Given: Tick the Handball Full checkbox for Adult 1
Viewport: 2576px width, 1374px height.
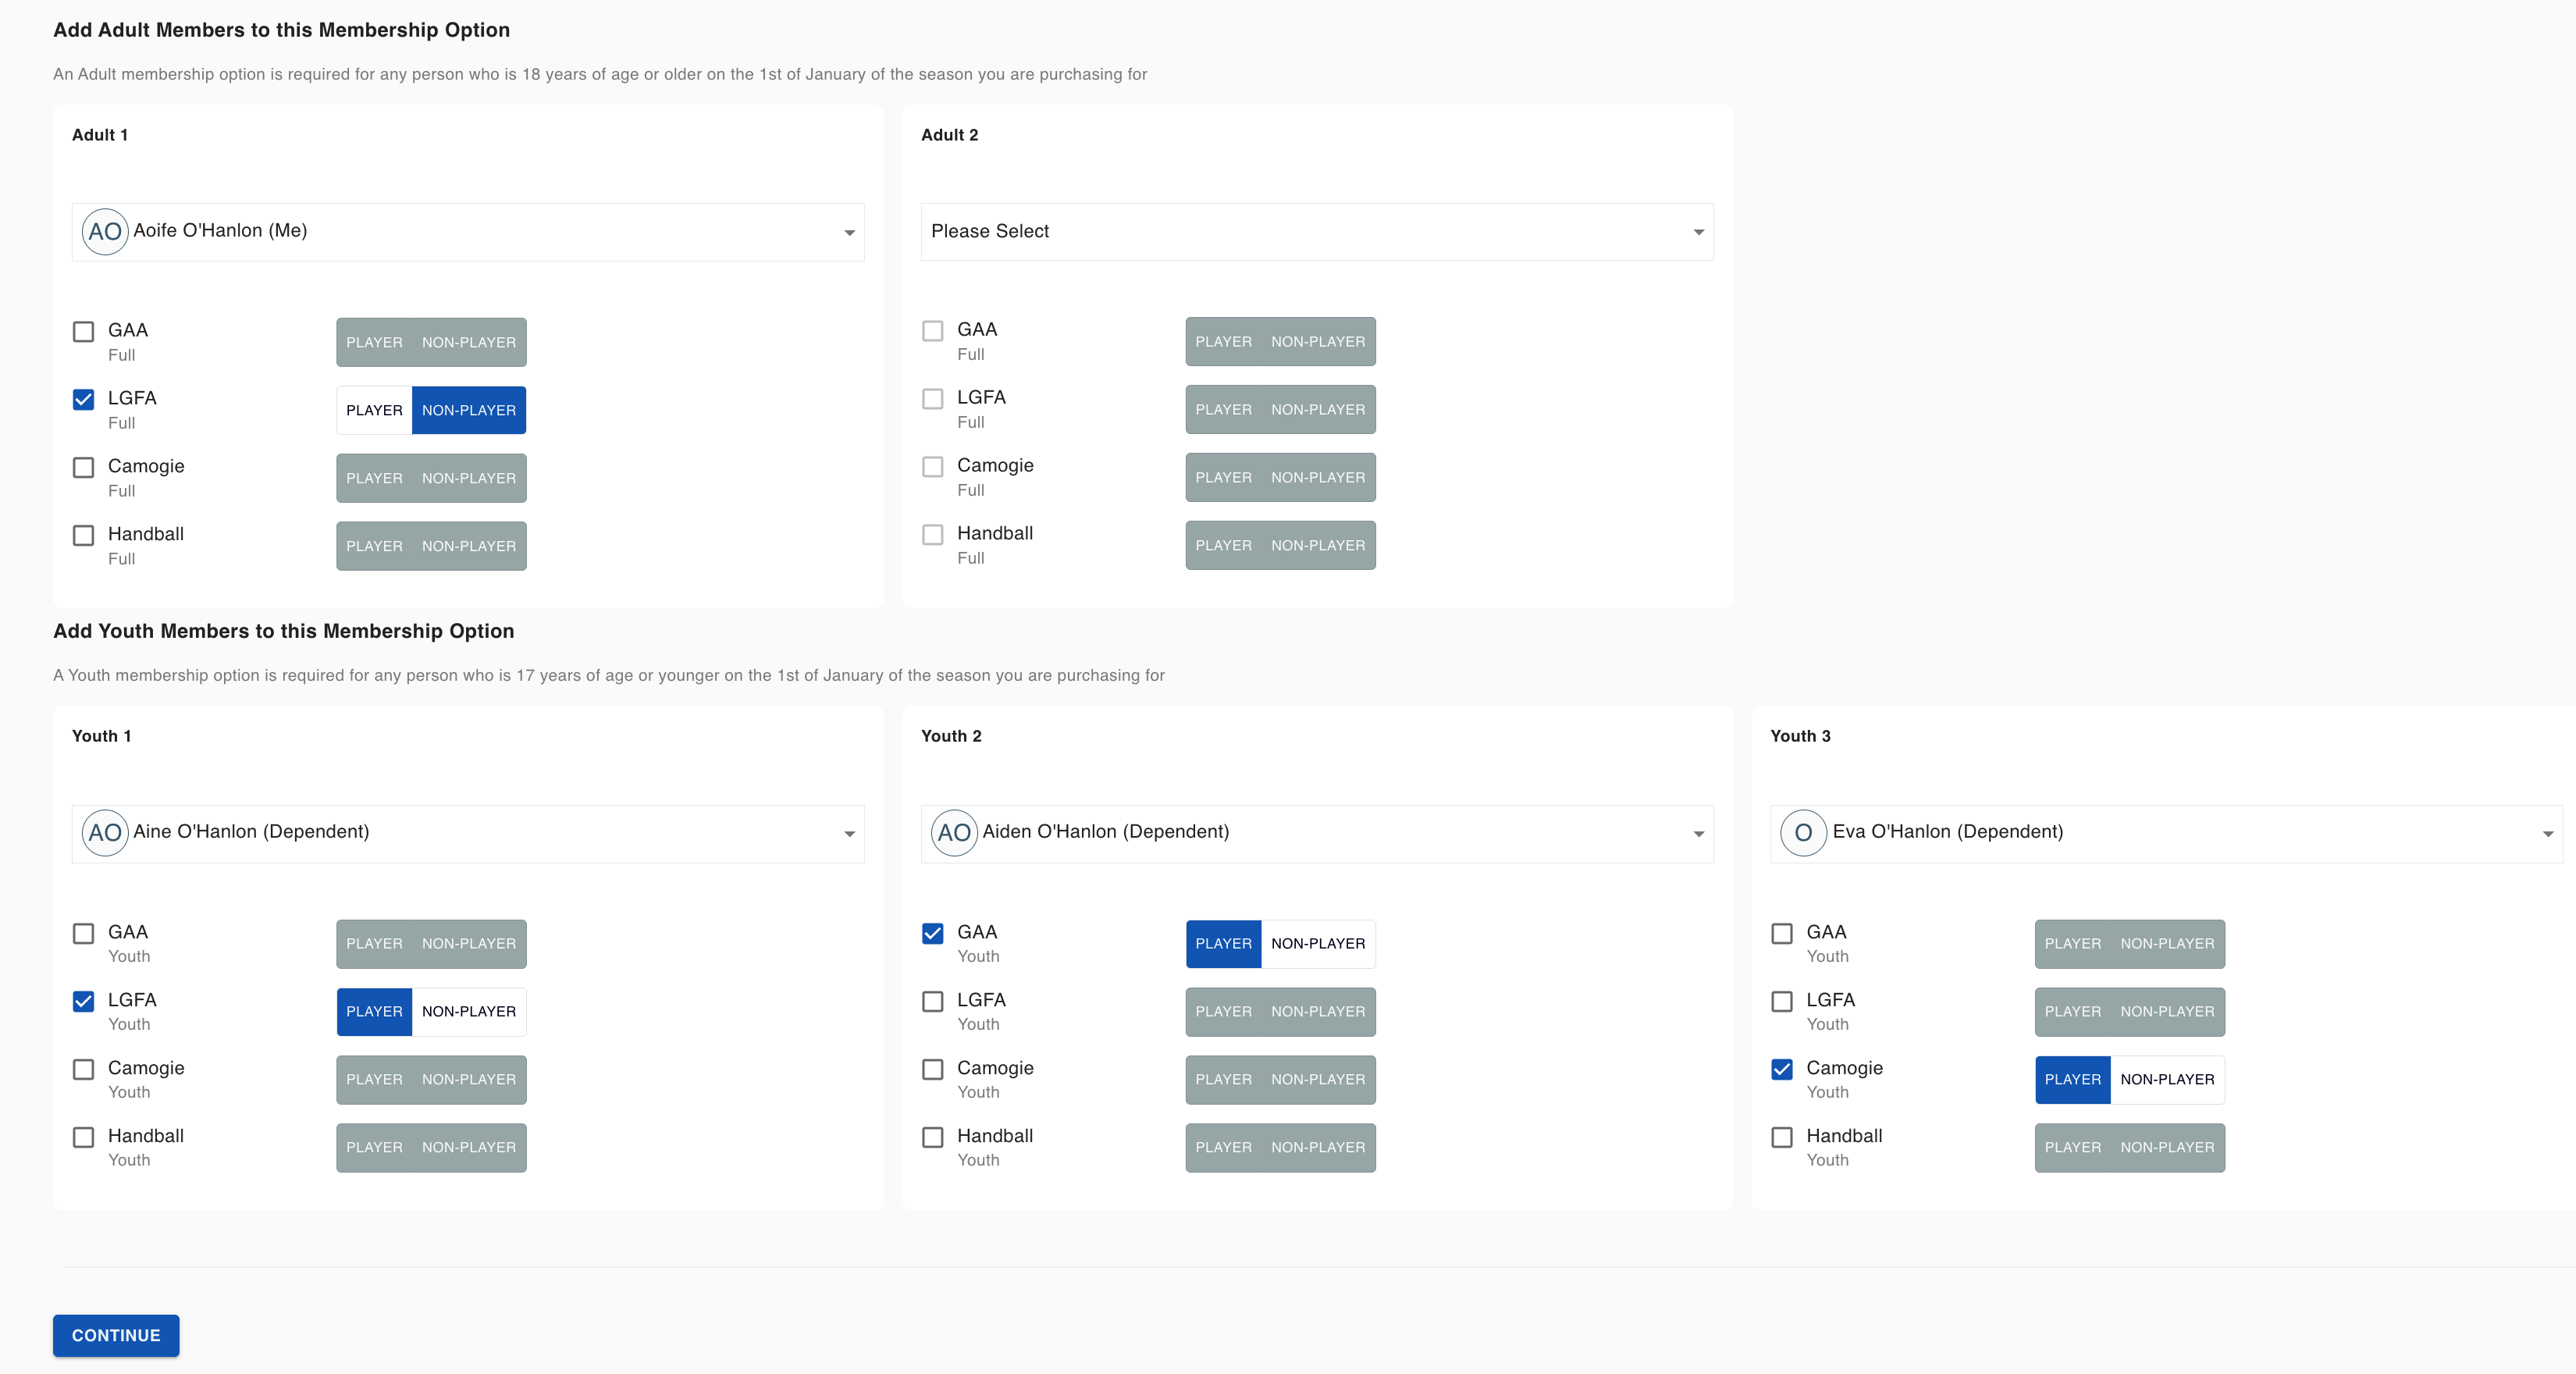Looking at the screenshot, I should [x=84, y=536].
